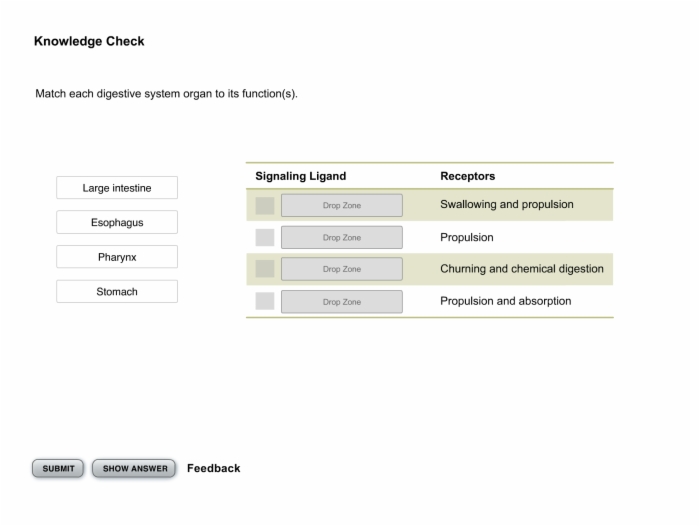Screen dimensions: 700x526
Task: Click the Signaling Ligand column header
Action: pyautogui.click(x=300, y=176)
